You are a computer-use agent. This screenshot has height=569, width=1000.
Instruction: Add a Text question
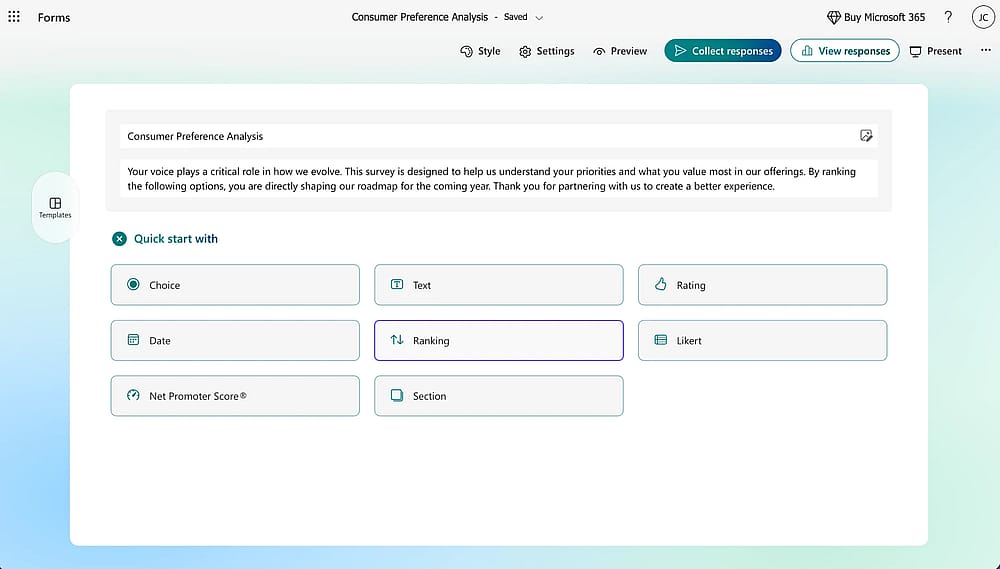click(x=499, y=285)
